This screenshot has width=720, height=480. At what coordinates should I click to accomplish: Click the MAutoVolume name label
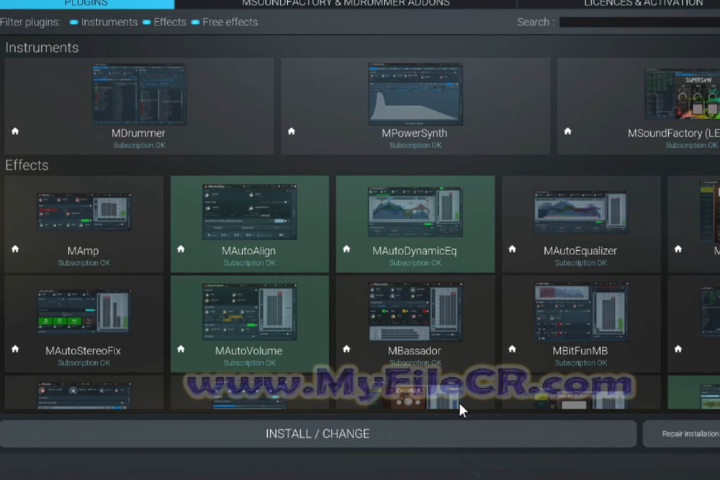pyautogui.click(x=249, y=351)
